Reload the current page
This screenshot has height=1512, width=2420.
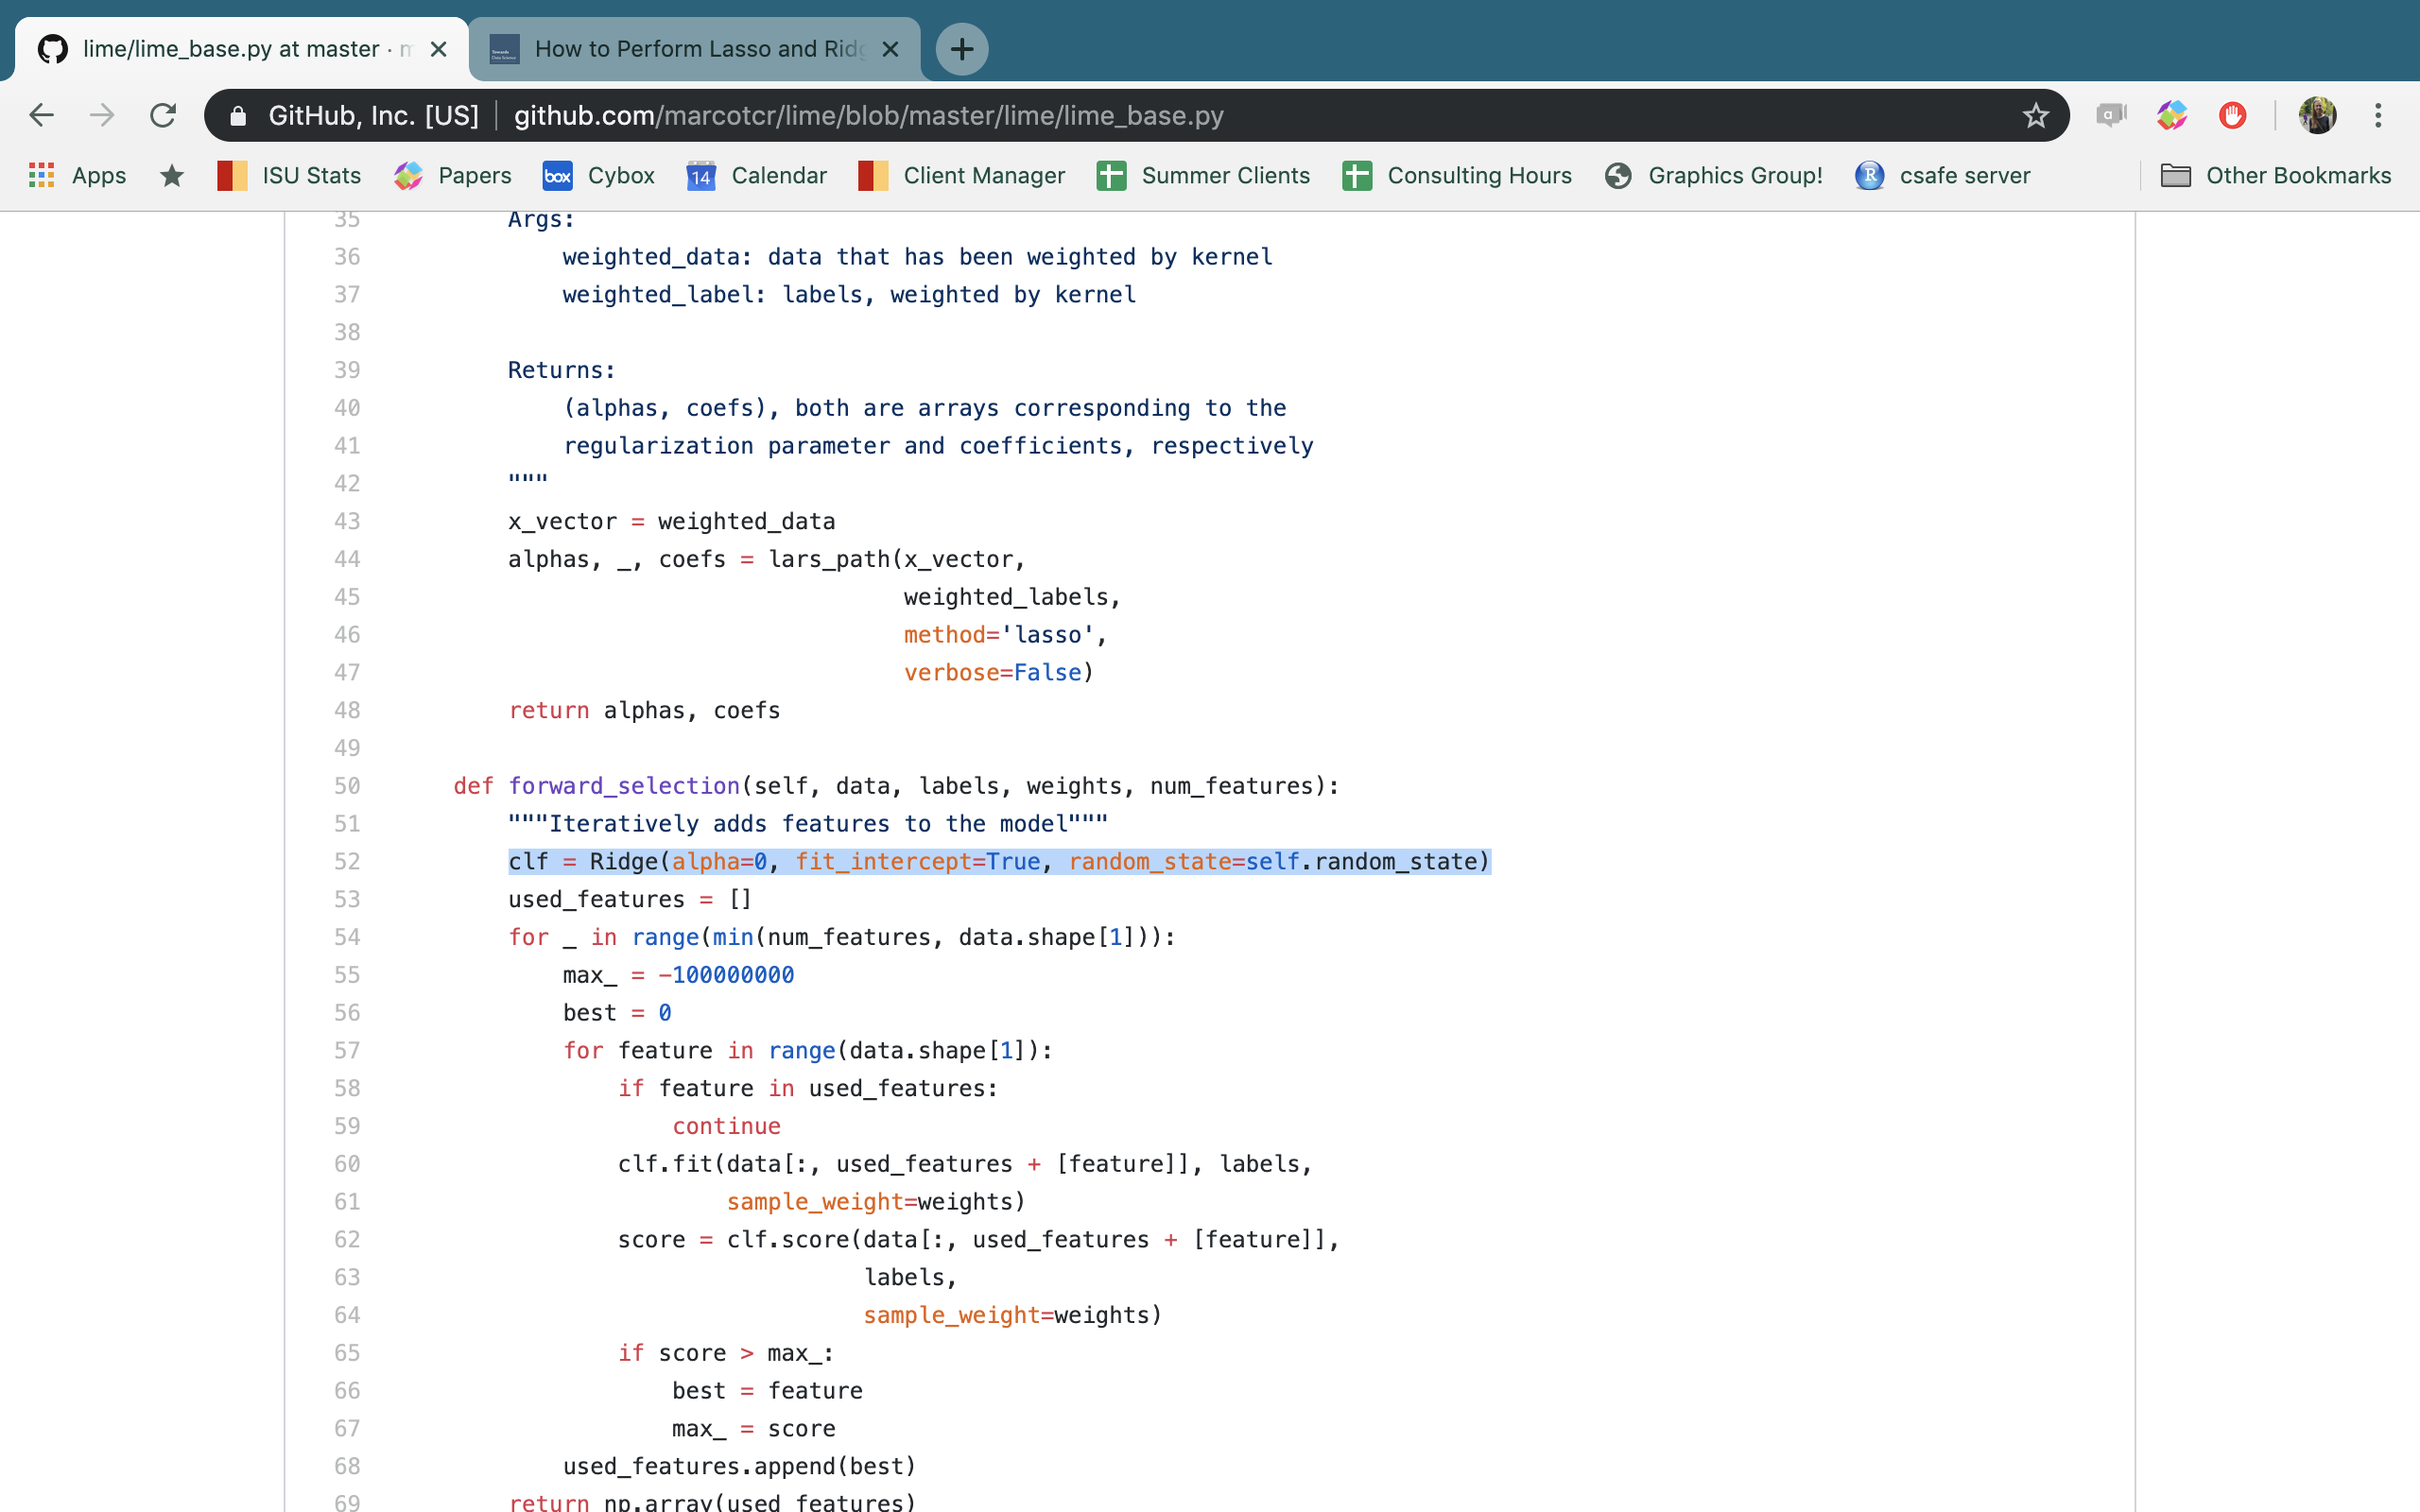point(163,115)
